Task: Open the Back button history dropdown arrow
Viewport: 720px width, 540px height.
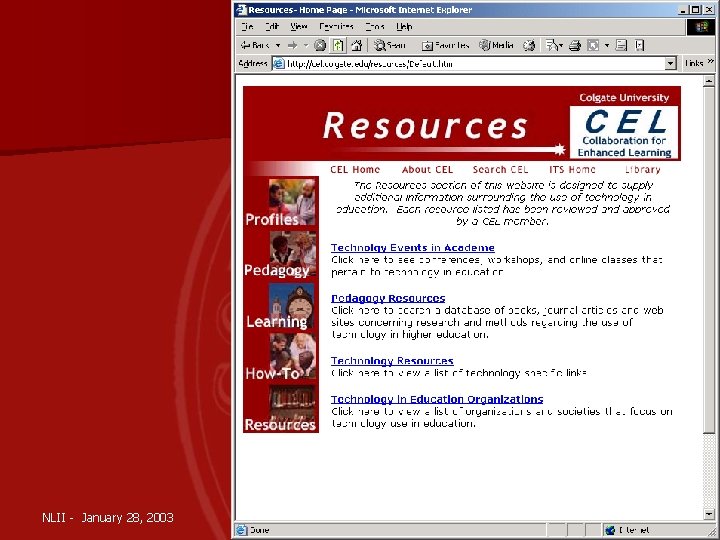Action: point(278,45)
